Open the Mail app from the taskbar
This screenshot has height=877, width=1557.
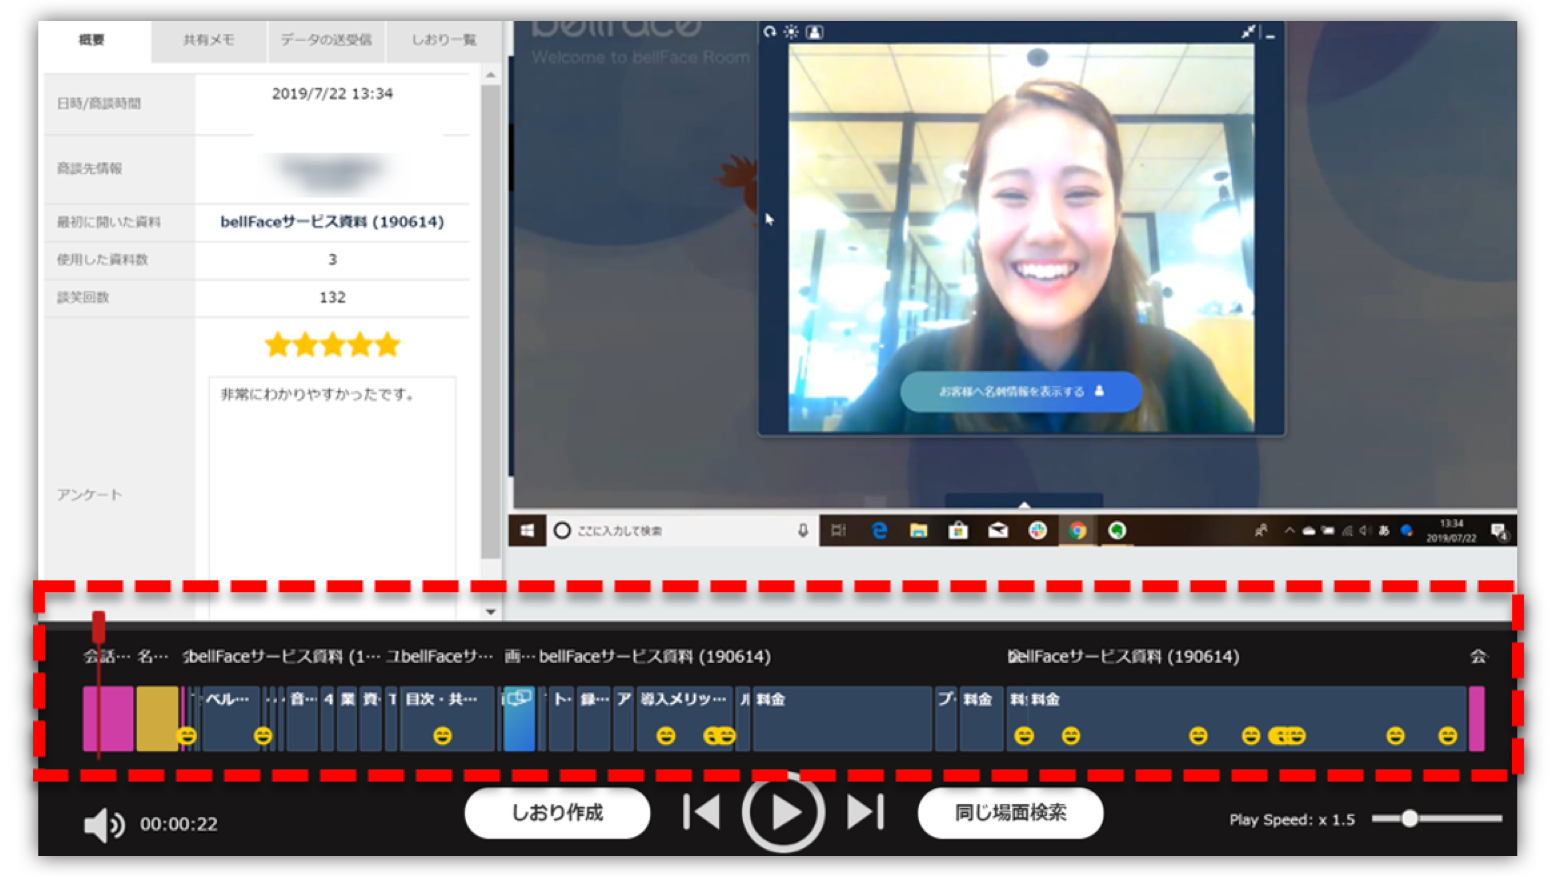pos(998,530)
